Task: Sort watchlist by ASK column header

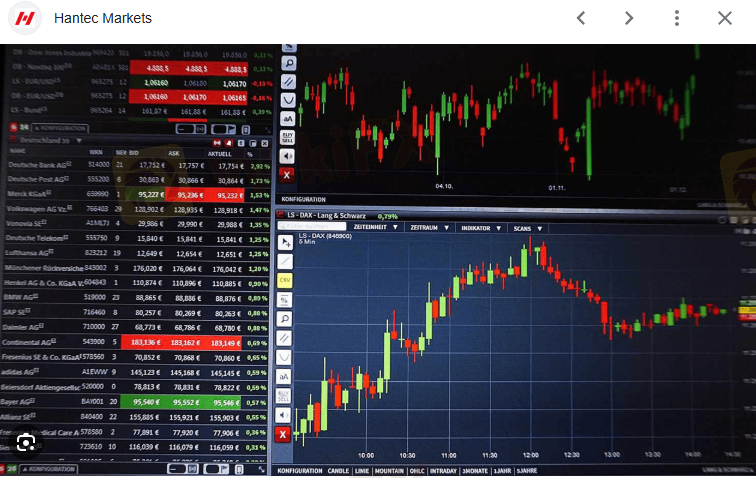Action: tap(174, 153)
